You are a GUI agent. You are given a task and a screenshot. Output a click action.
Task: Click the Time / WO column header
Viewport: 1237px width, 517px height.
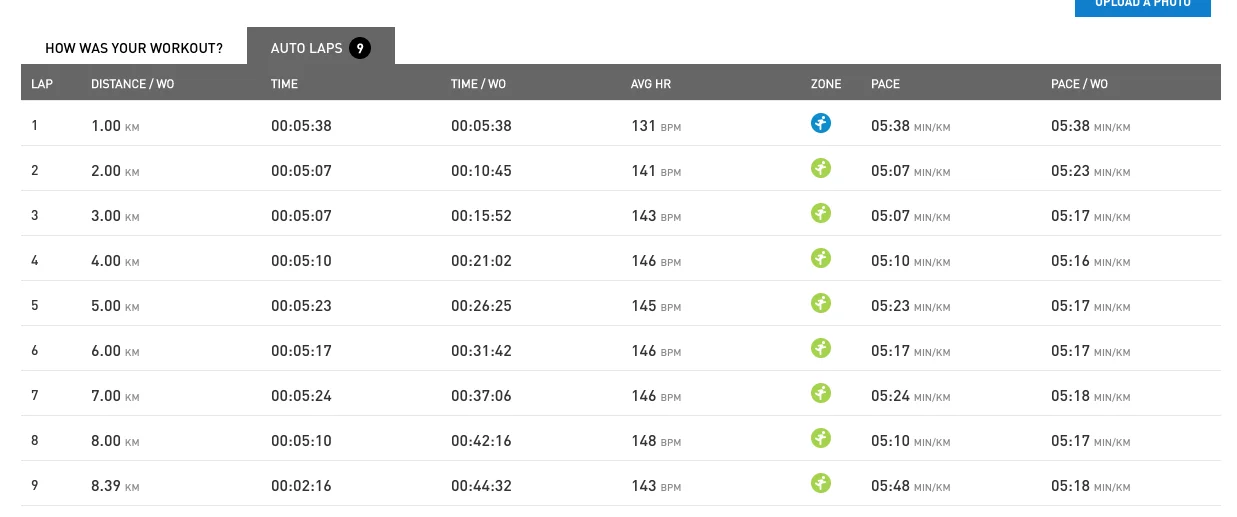478,84
